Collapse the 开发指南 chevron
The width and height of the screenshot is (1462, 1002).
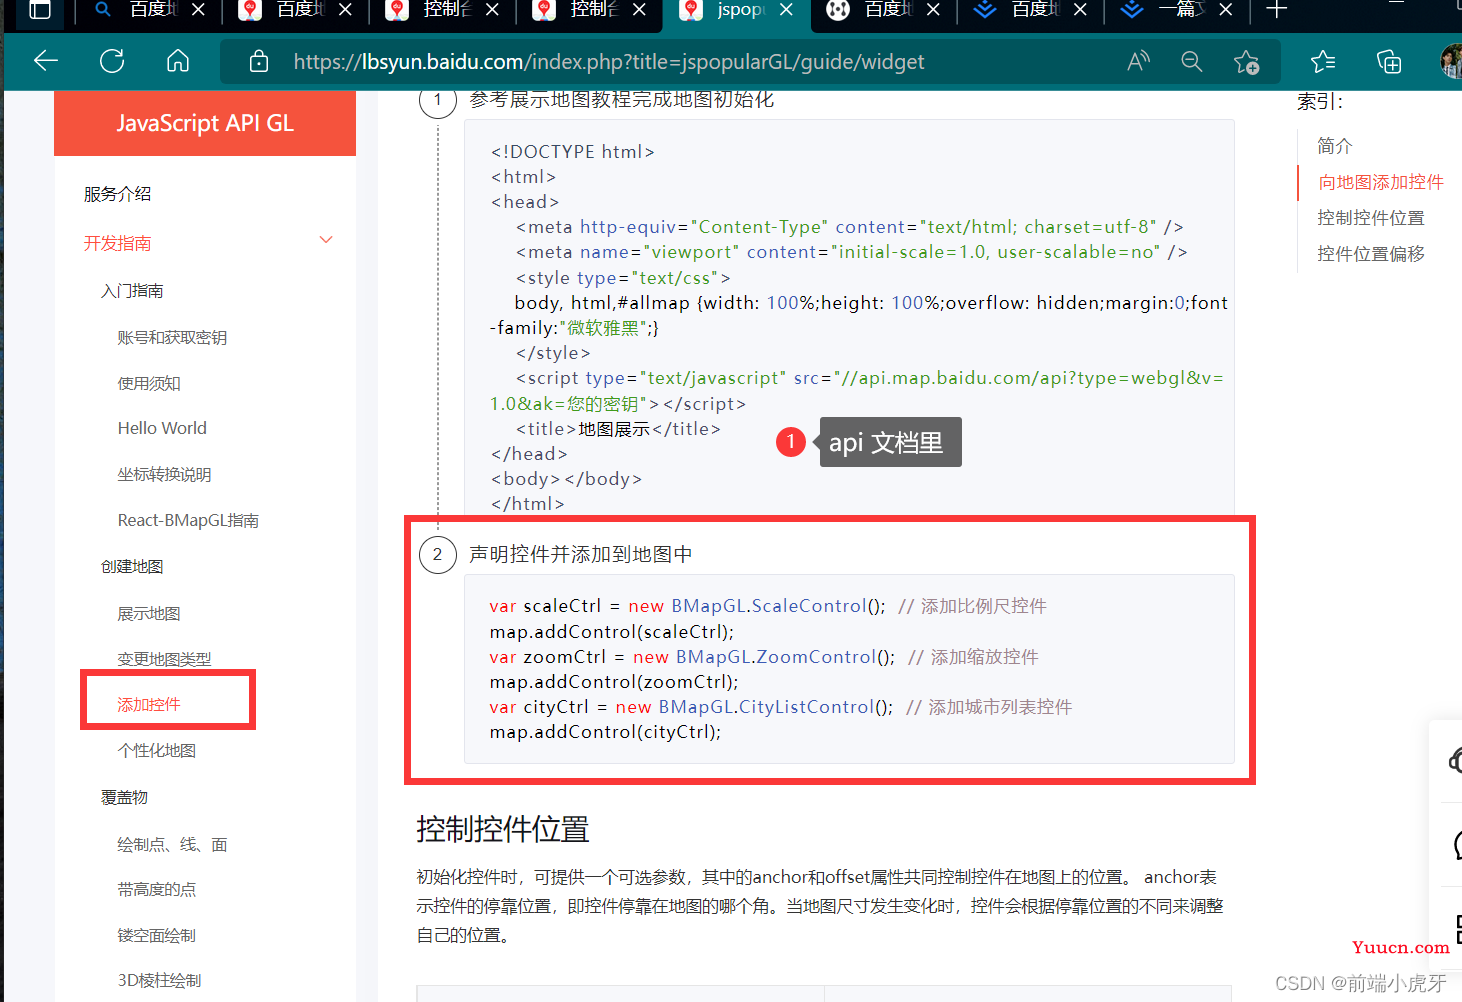(x=326, y=240)
